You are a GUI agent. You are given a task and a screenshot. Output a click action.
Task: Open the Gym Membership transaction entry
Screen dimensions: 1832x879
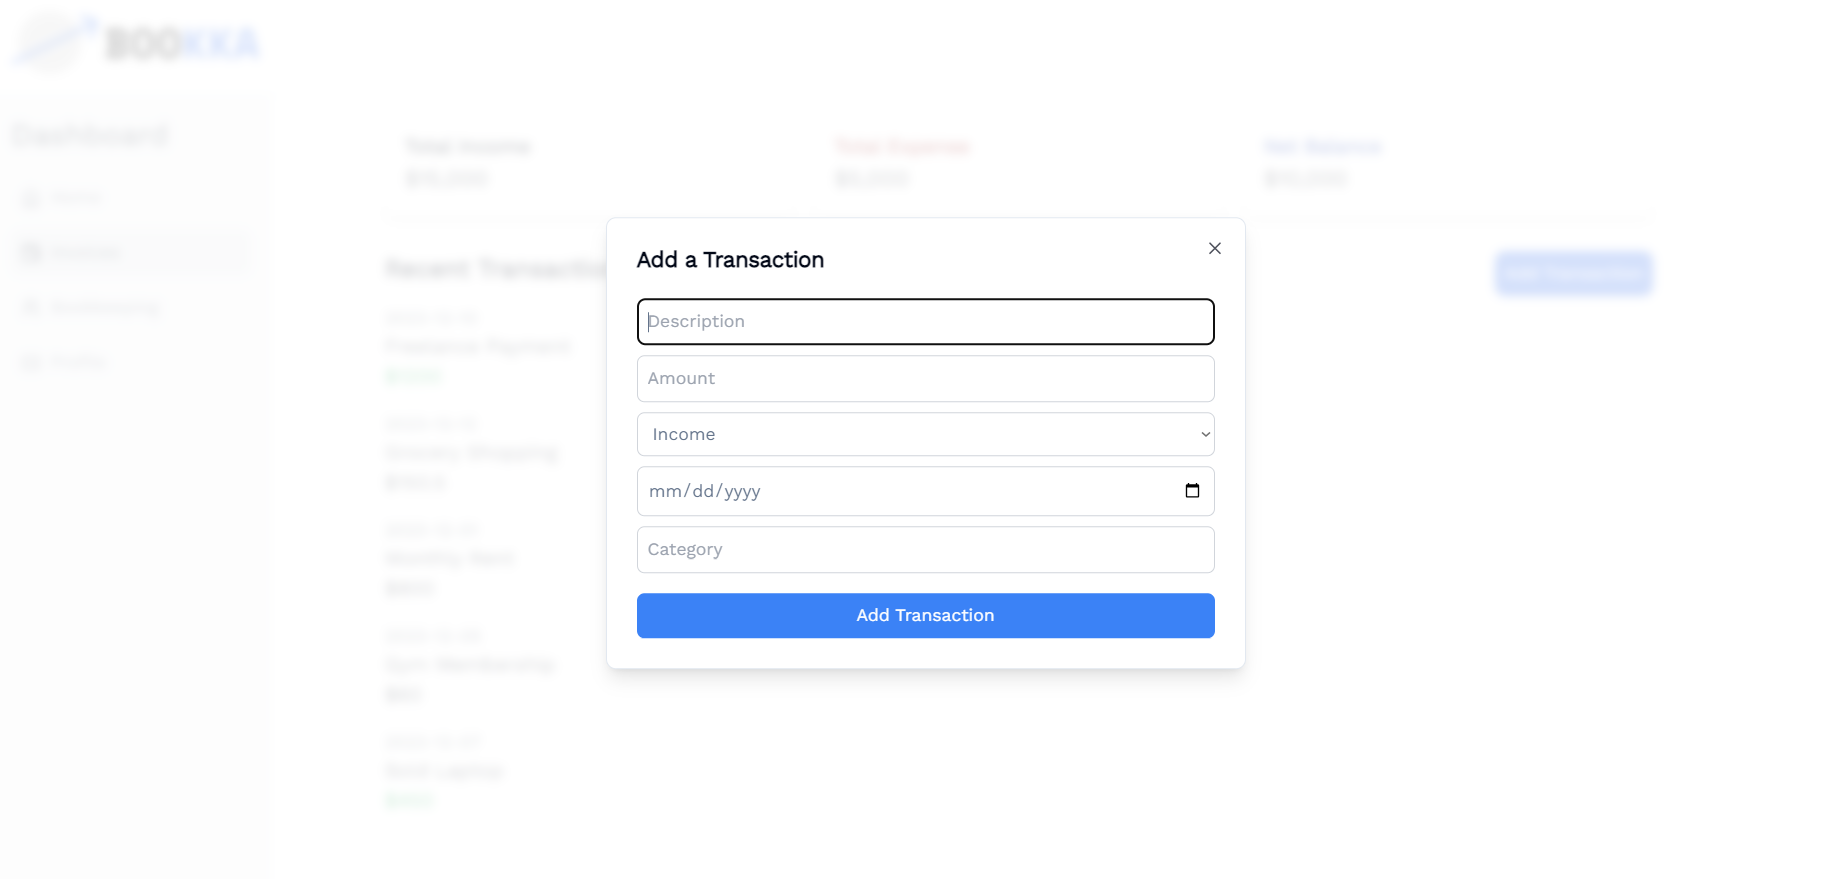tap(469, 664)
